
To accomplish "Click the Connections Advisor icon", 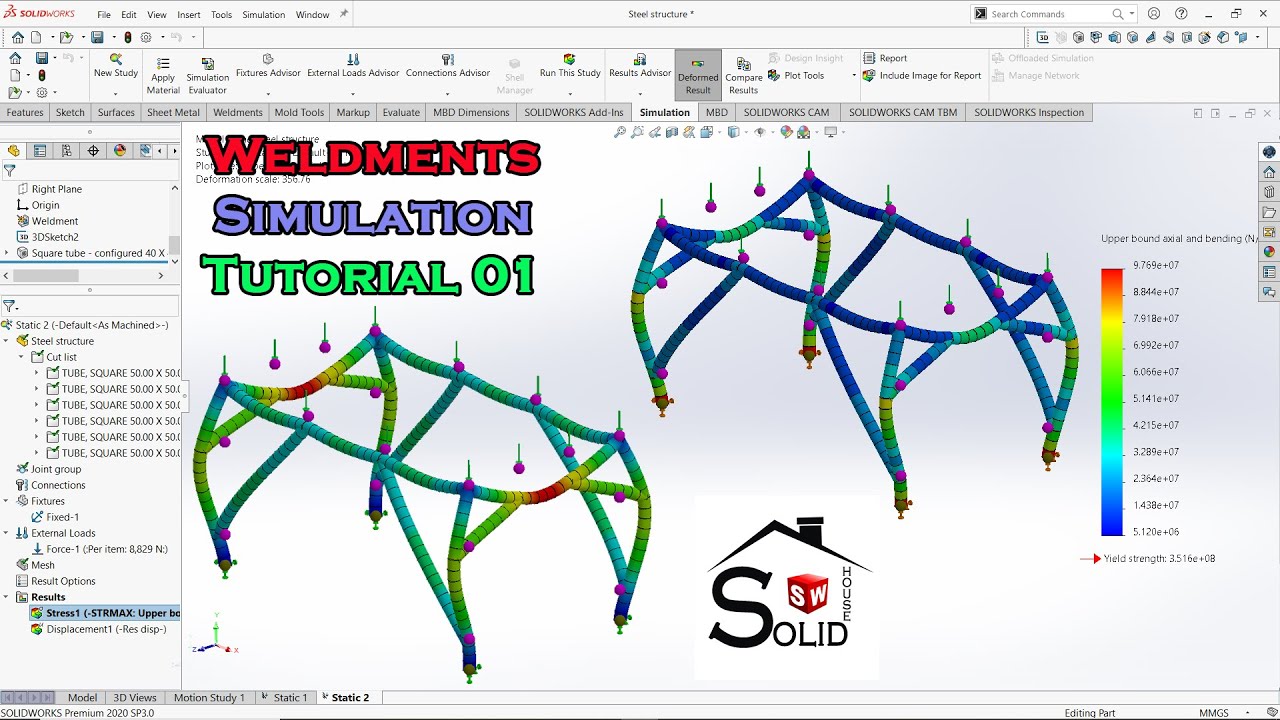I will pyautogui.click(x=448, y=59).
